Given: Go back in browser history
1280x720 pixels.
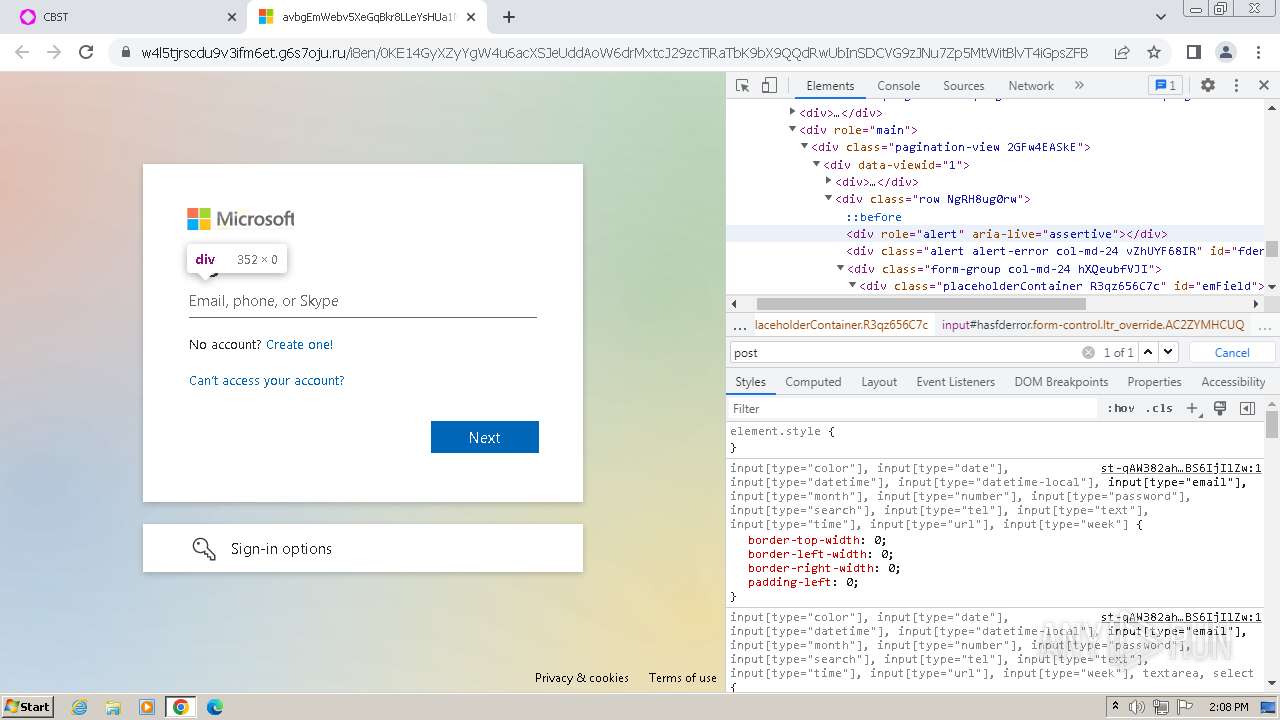Looking at the screenshot, I should [22, 52].
